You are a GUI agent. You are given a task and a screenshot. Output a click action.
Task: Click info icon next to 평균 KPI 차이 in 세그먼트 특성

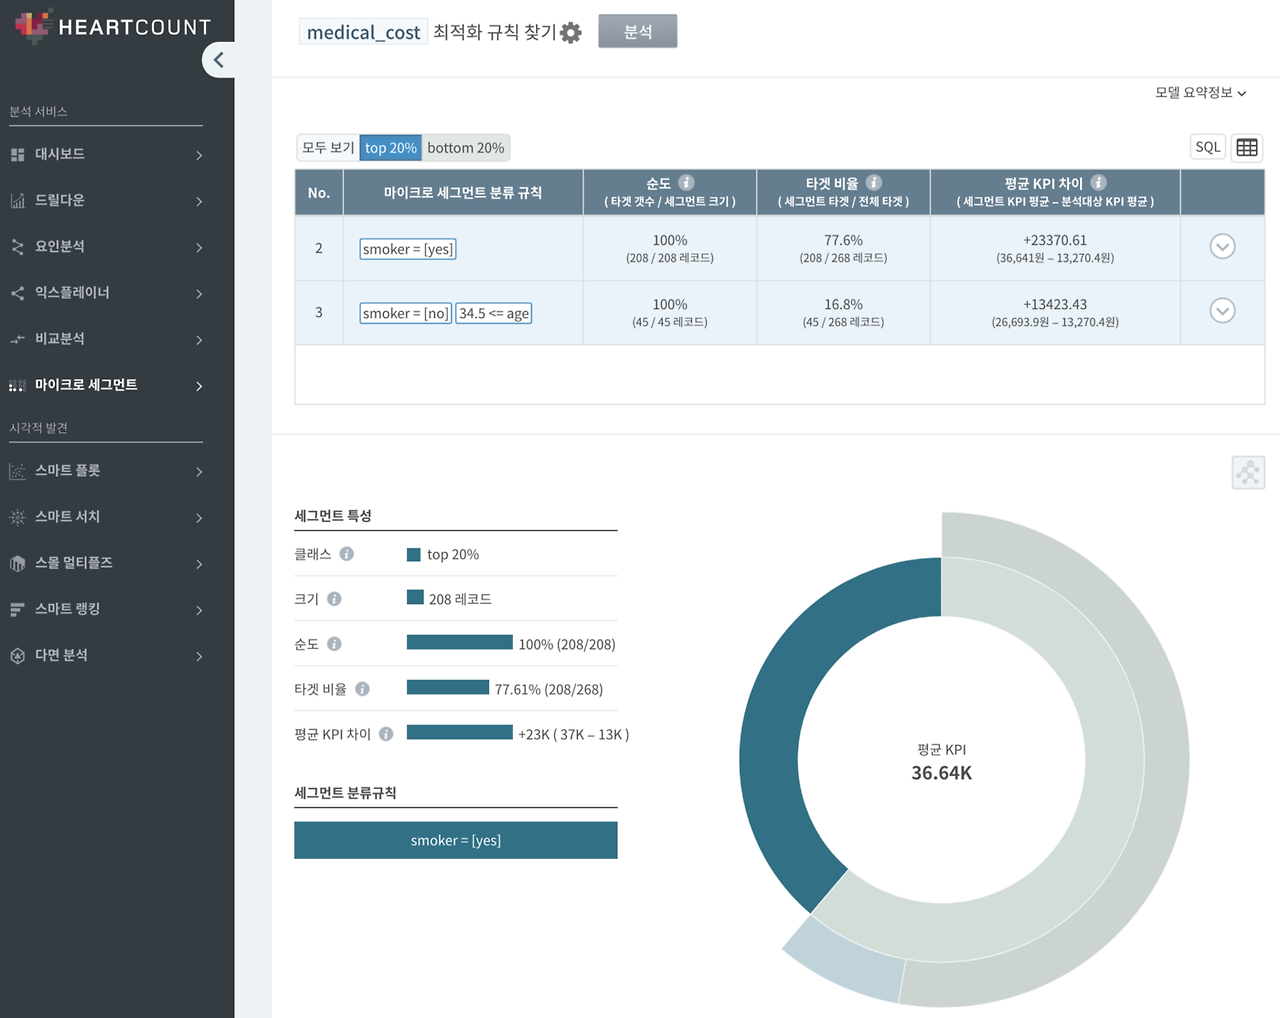click(386, 734)
